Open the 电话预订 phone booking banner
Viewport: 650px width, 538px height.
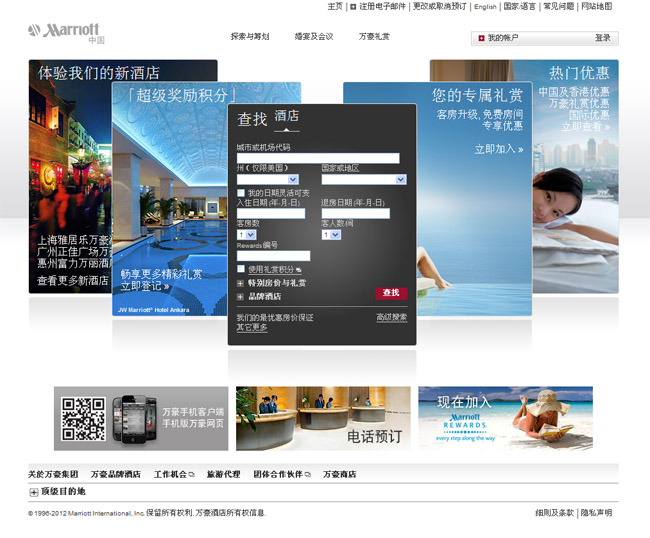click(x=323, y=418)
